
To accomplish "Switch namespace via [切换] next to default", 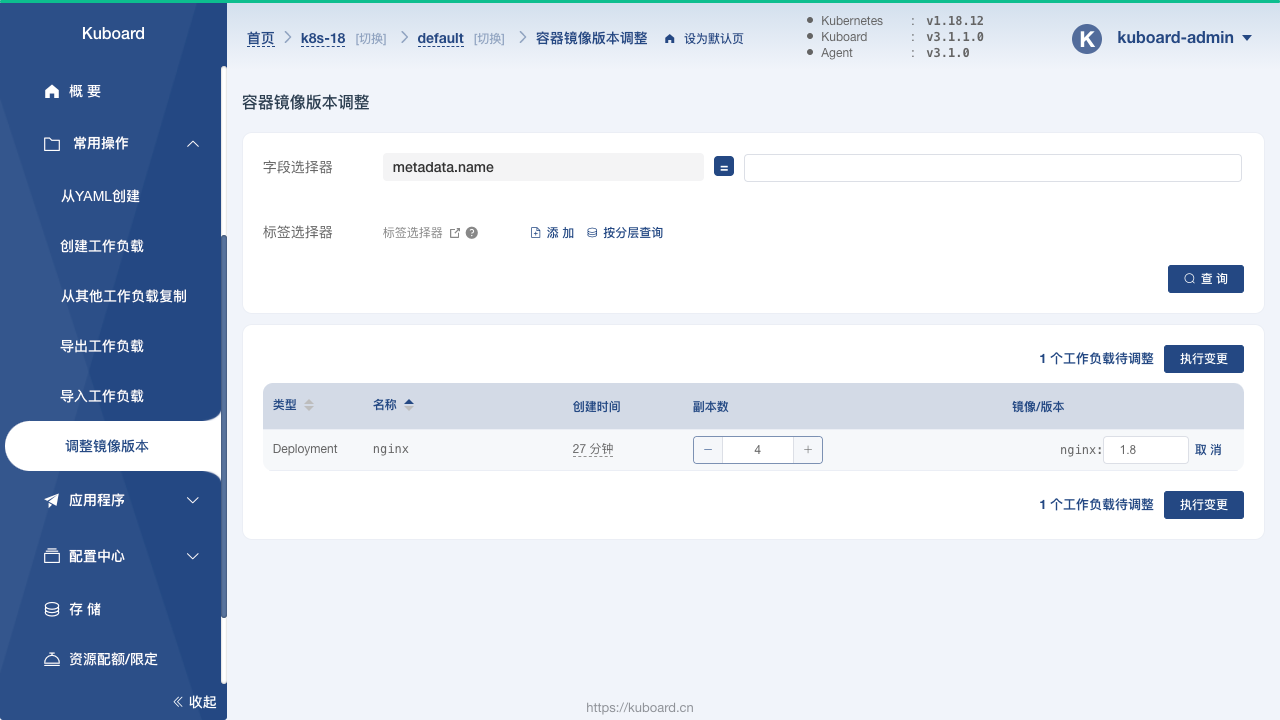I will (x=489, y=38).
